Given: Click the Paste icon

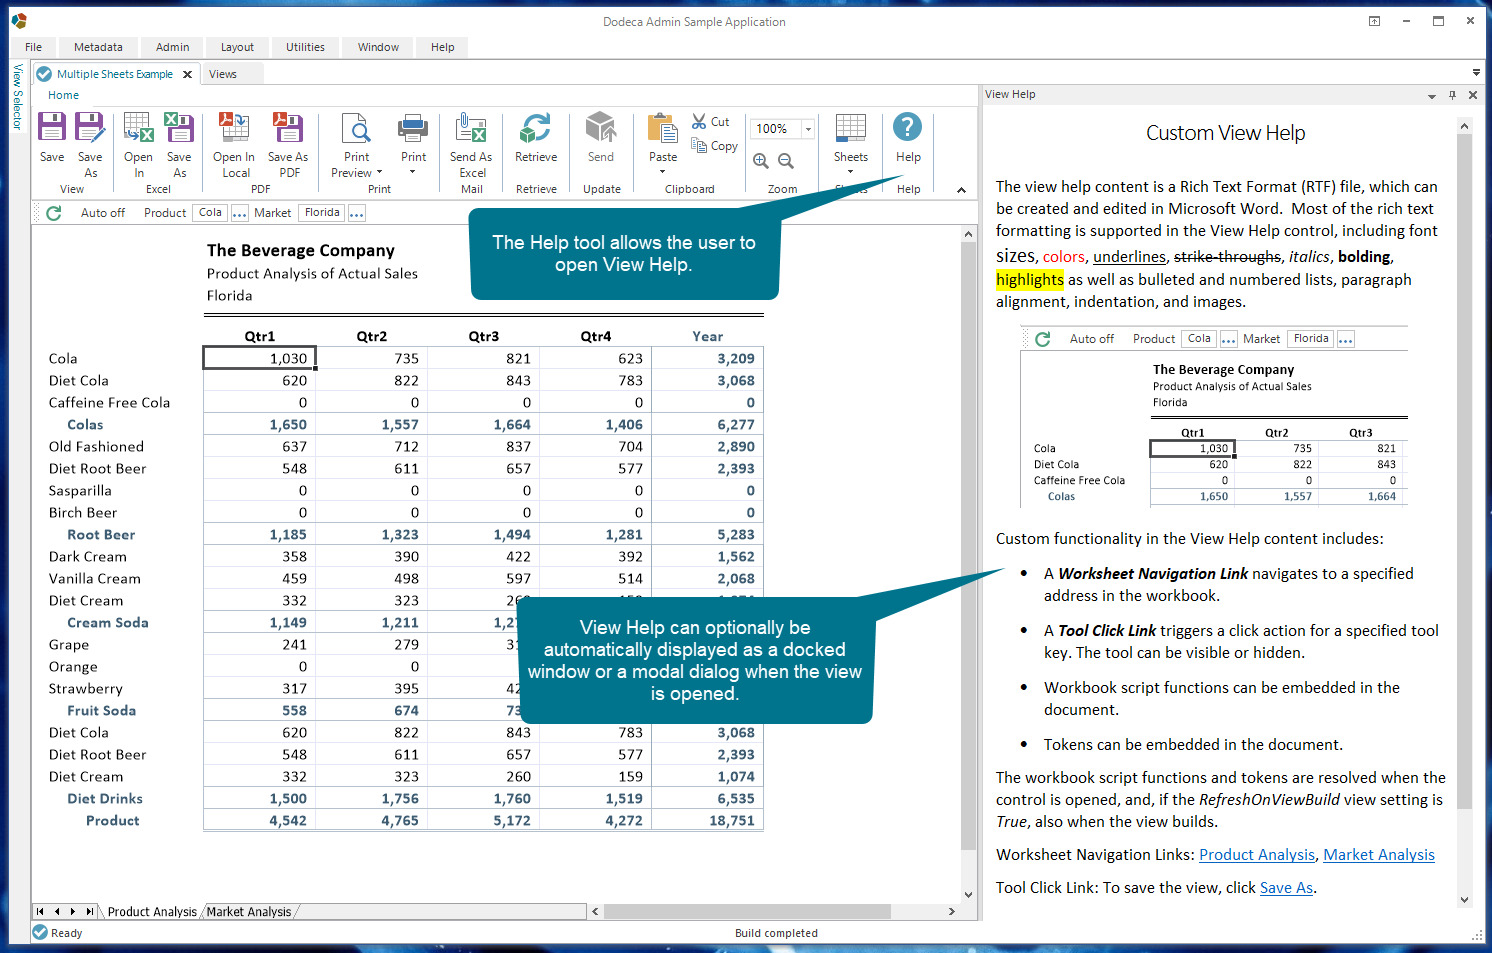Looking at the screenshot, I should click(663, 128).
